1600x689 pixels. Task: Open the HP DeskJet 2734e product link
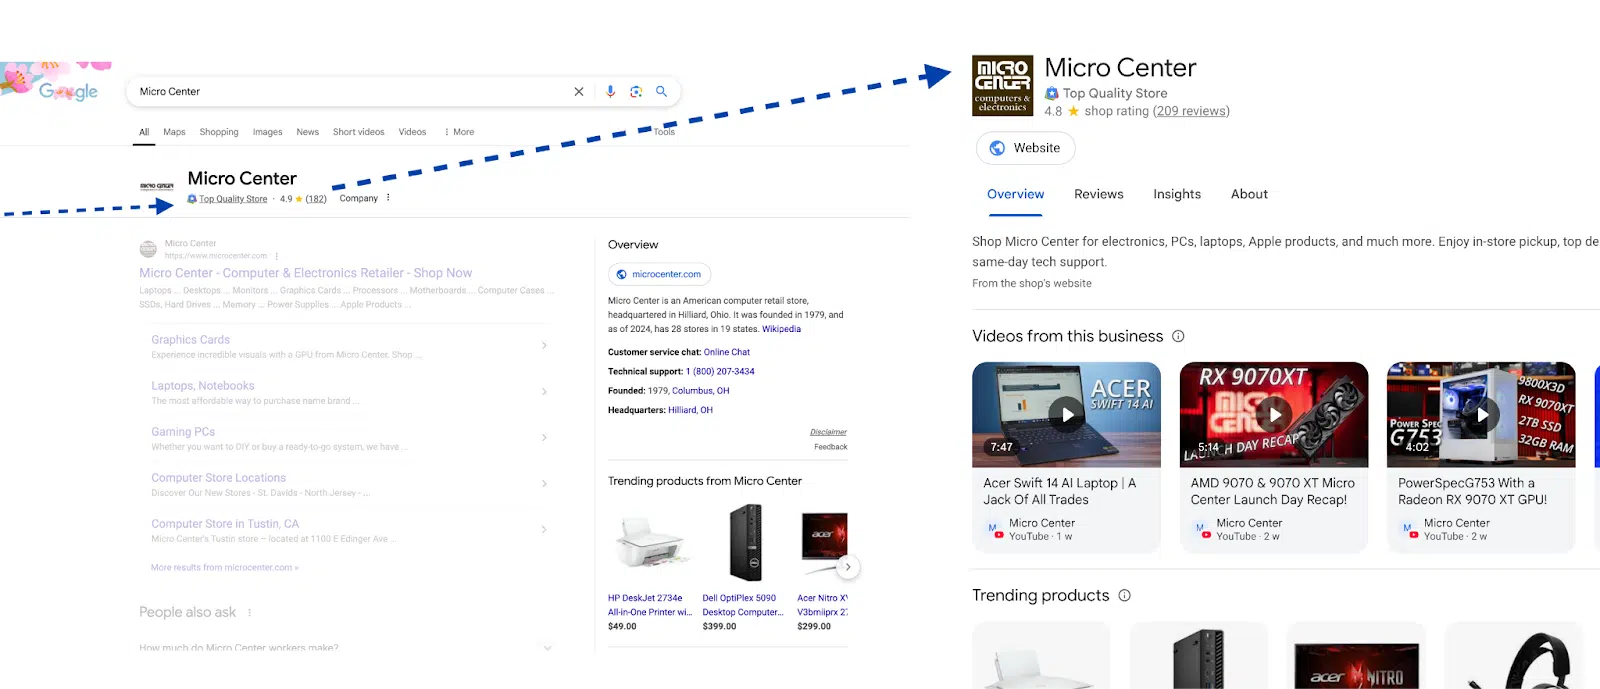coord(650,605)
